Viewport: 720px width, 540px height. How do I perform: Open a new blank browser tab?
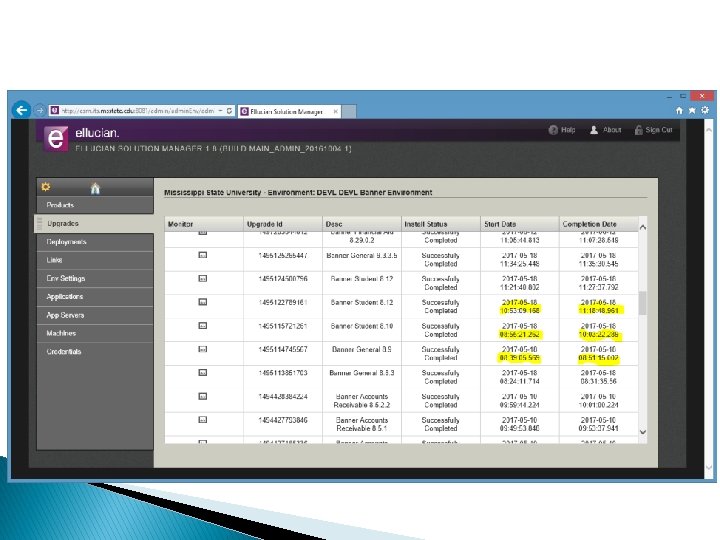click(349, 111)
